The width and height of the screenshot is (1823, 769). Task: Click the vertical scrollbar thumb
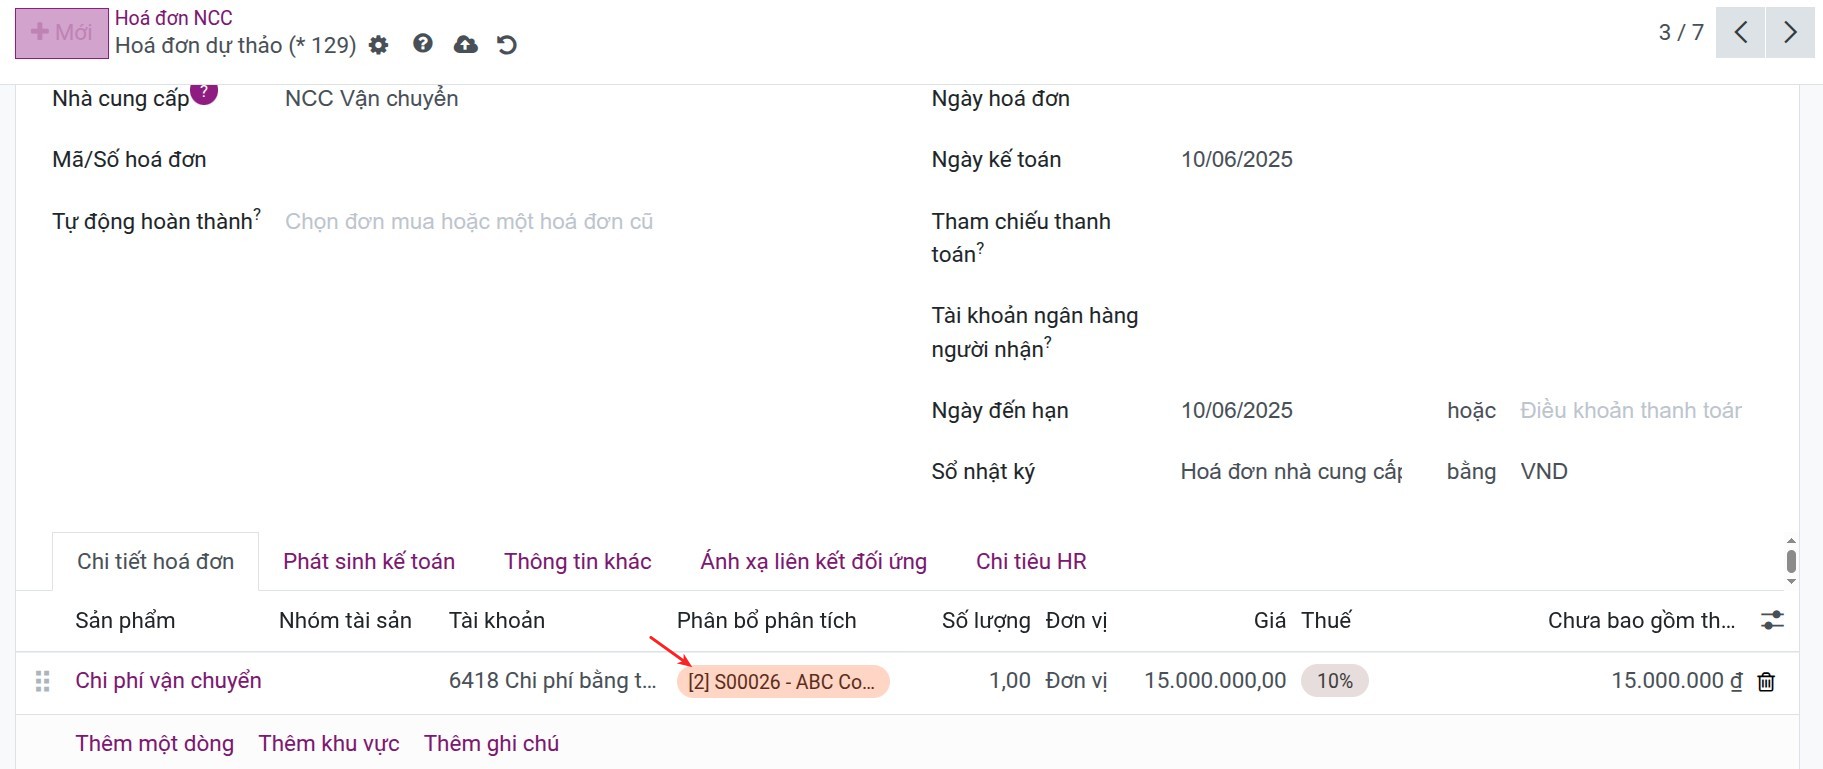click(x=1791, y=561)
